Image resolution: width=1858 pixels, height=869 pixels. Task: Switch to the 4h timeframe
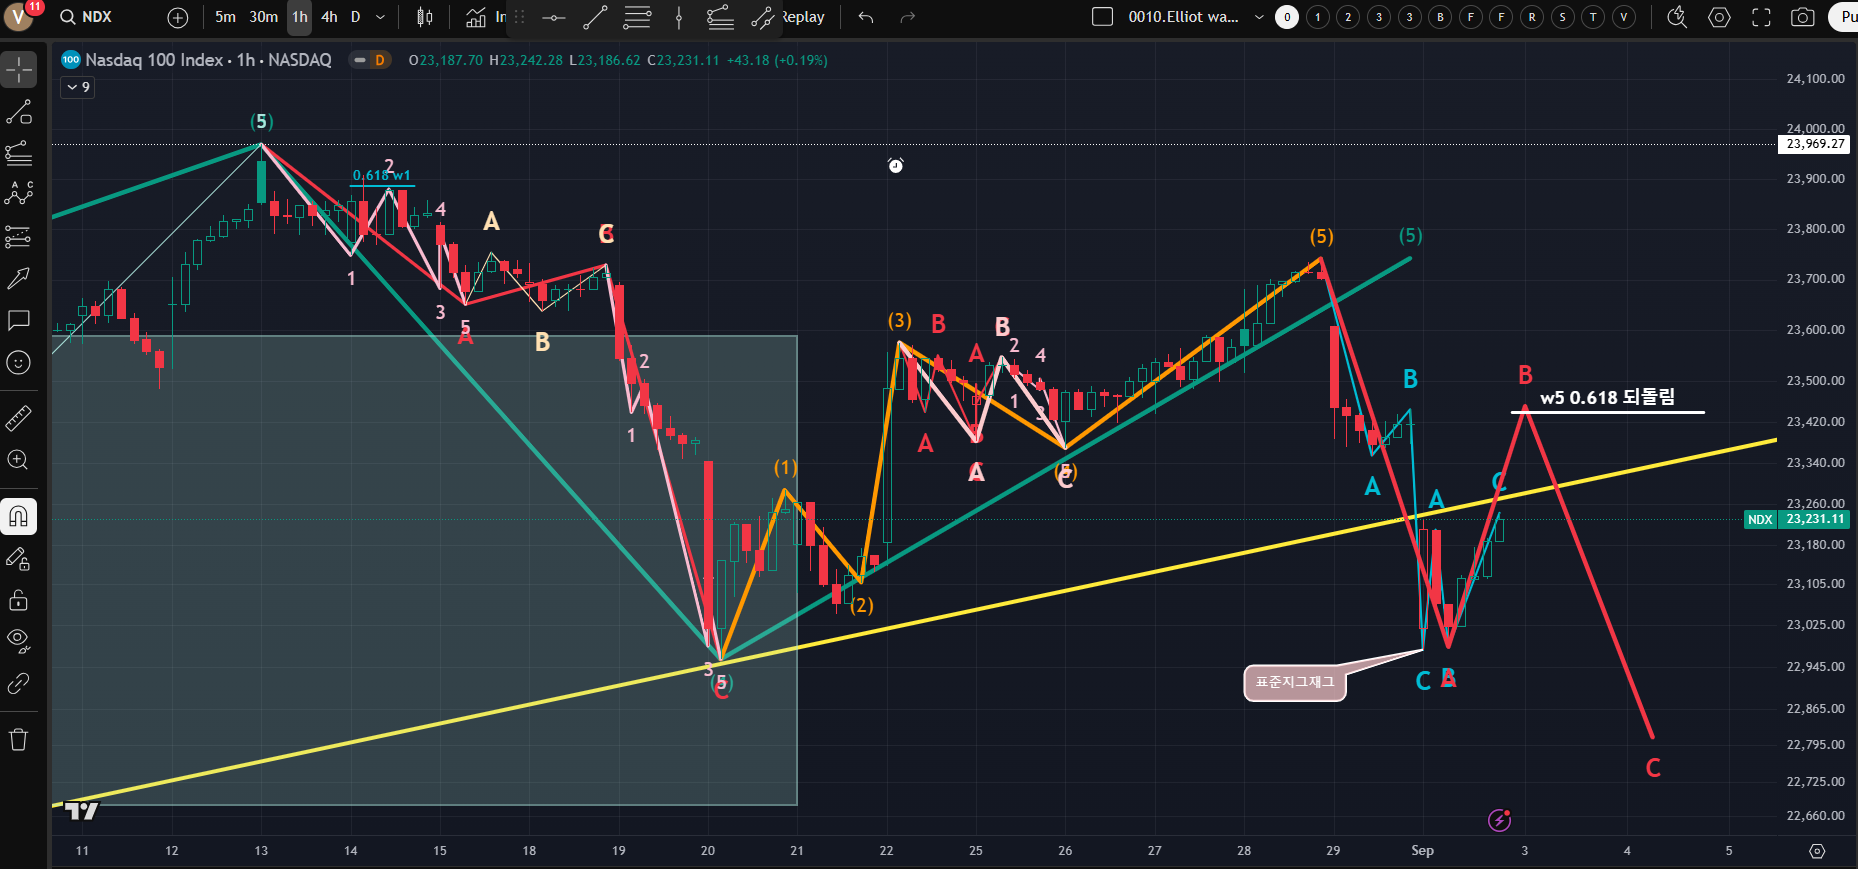tap(329, 17)
